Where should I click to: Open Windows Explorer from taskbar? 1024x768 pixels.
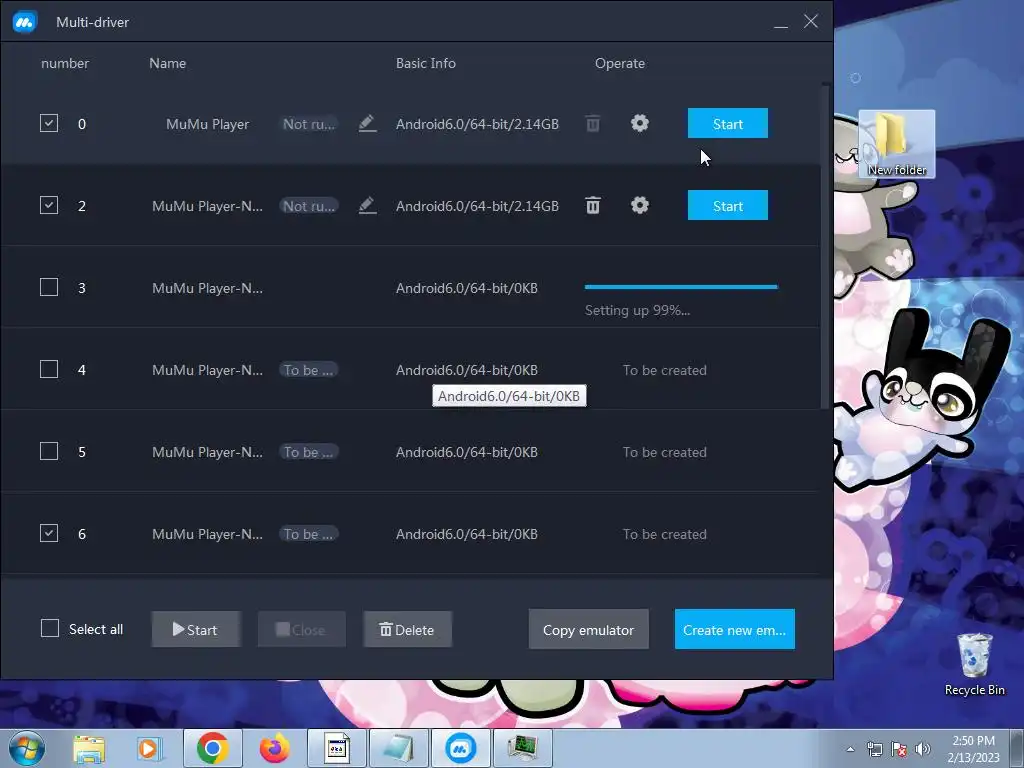tap(89, 748)
